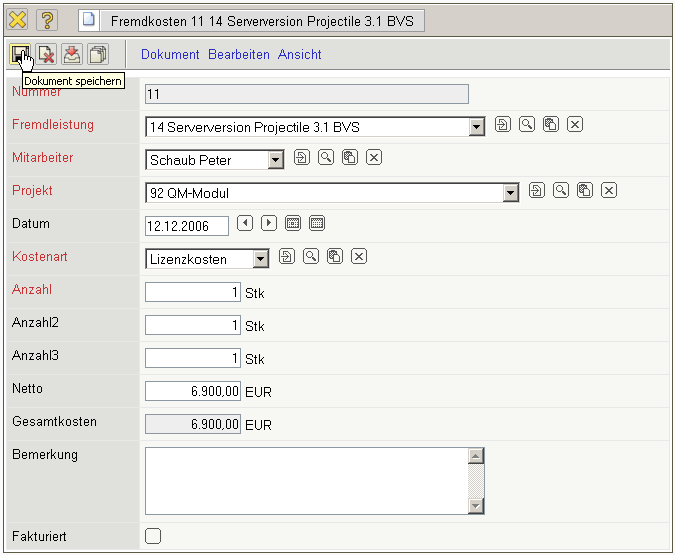Open the Ansicht menu

(x=300, y=55)
